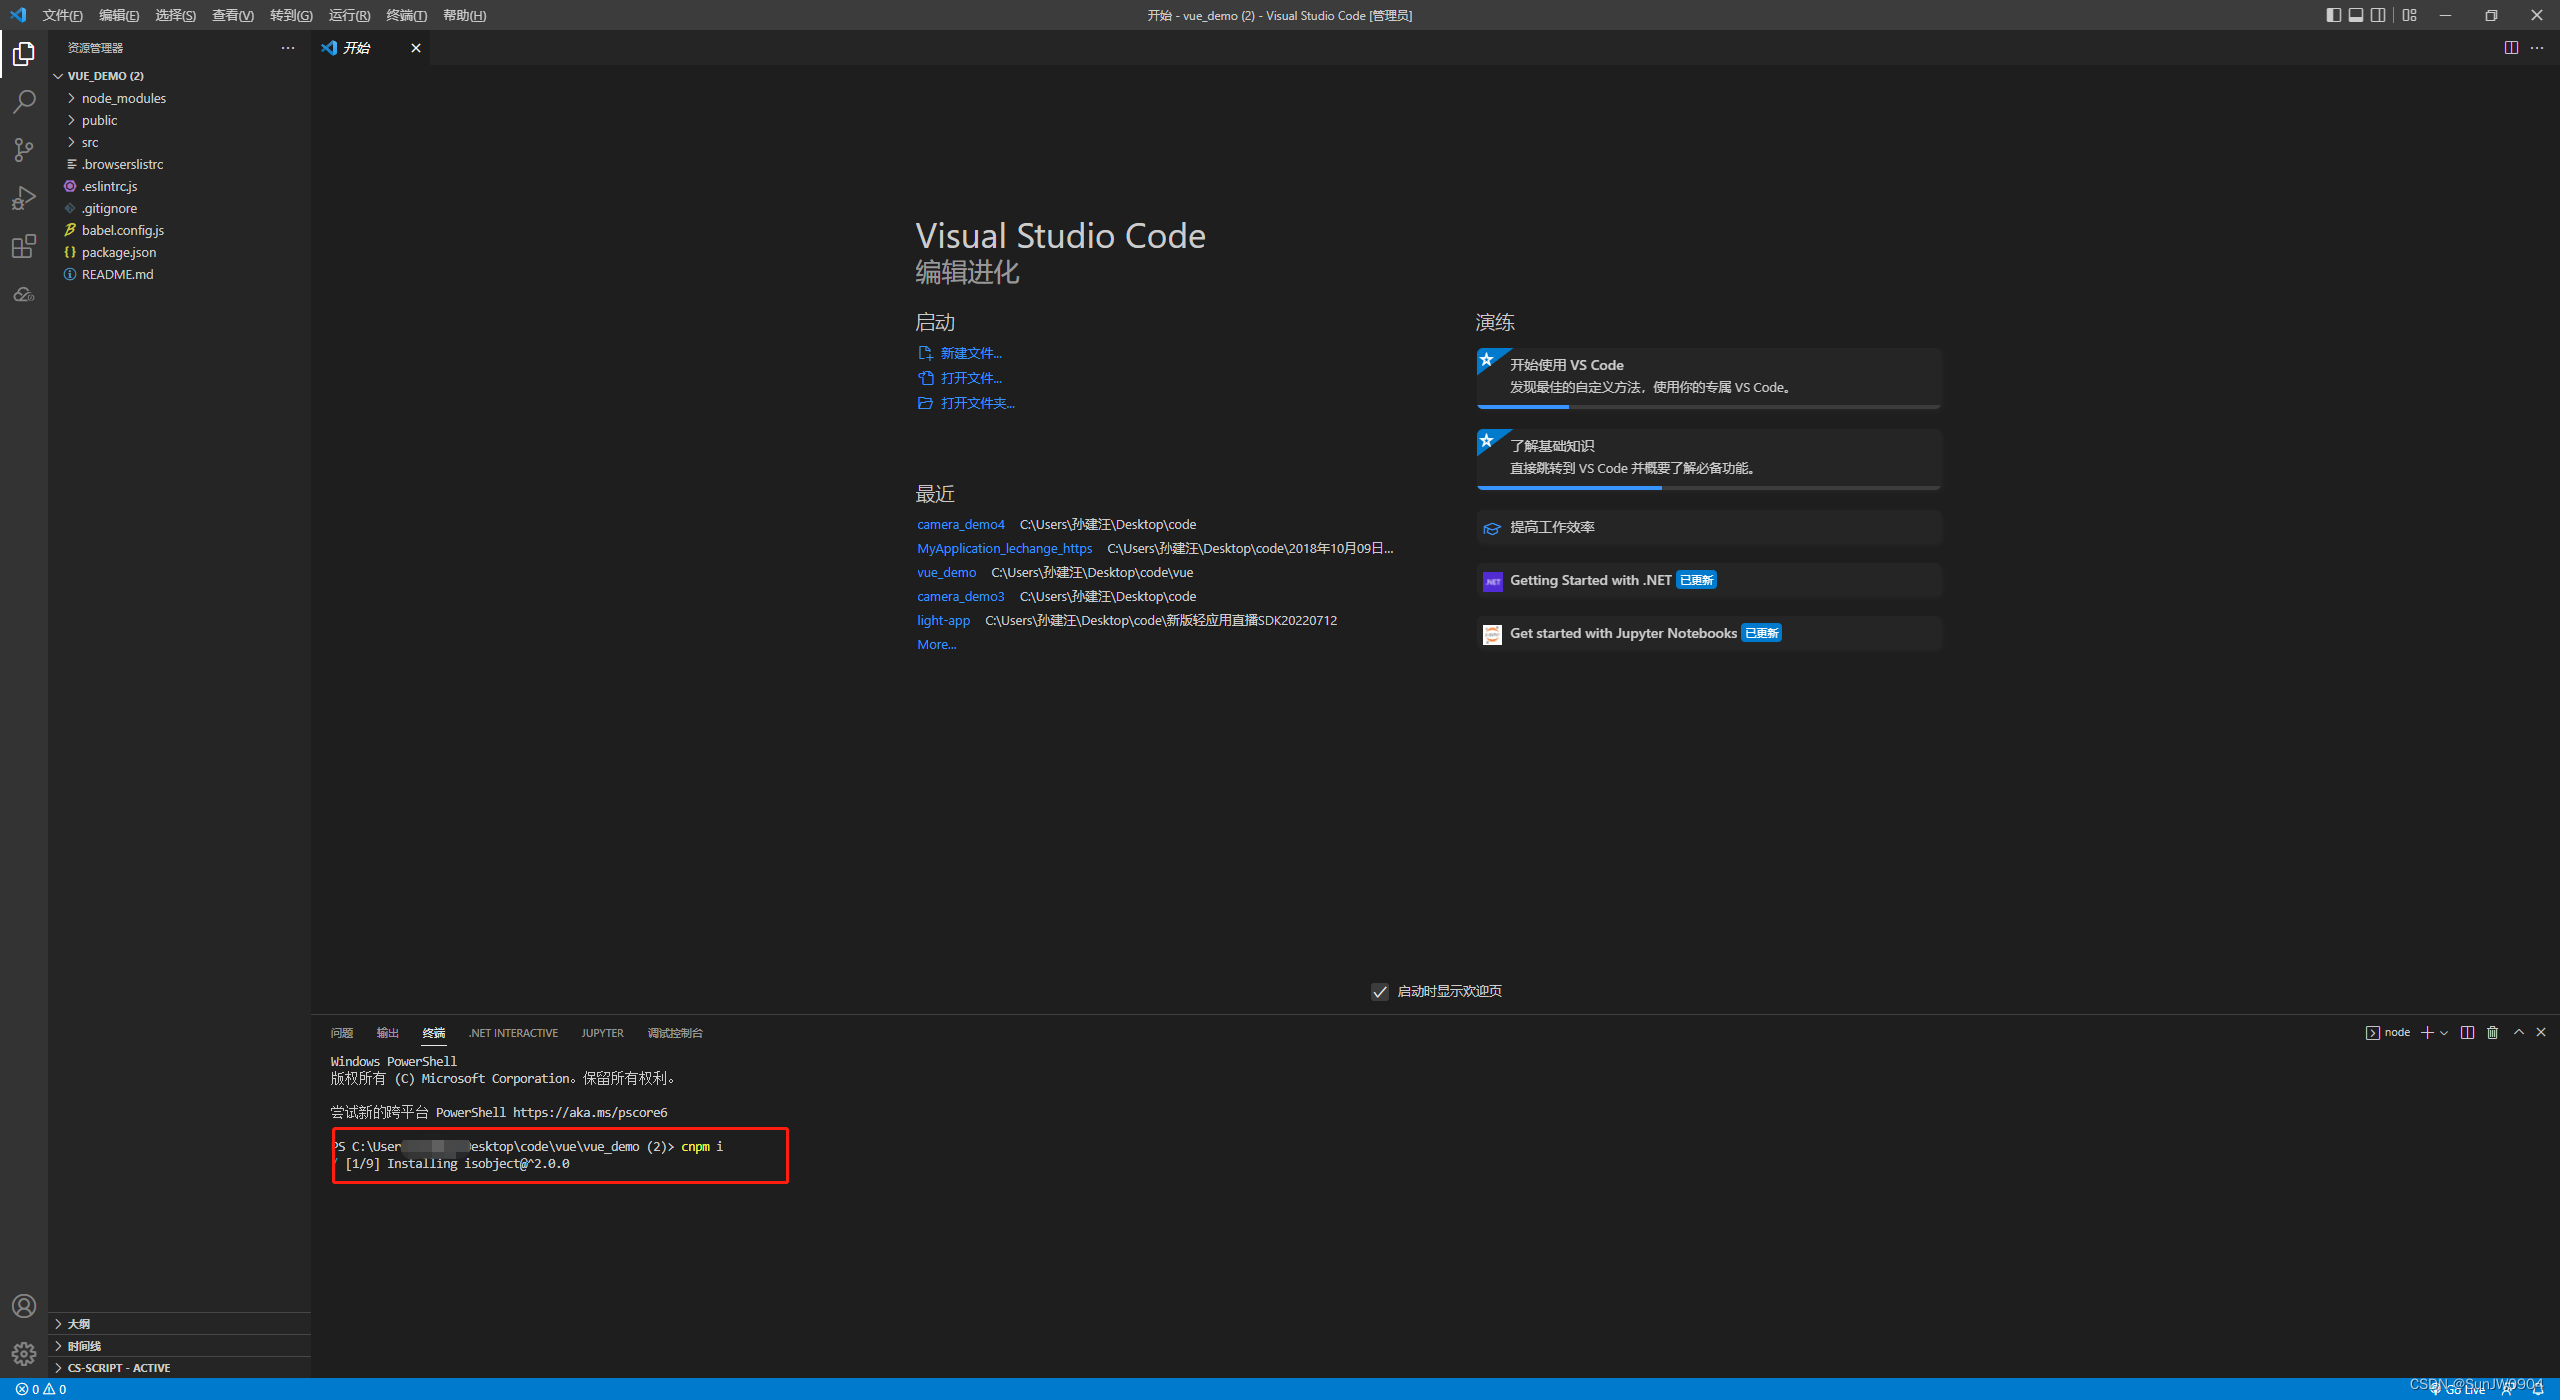Open recent project light-app
The width and height of the screenshot is (2560, 1400).
tap(943, 620)
